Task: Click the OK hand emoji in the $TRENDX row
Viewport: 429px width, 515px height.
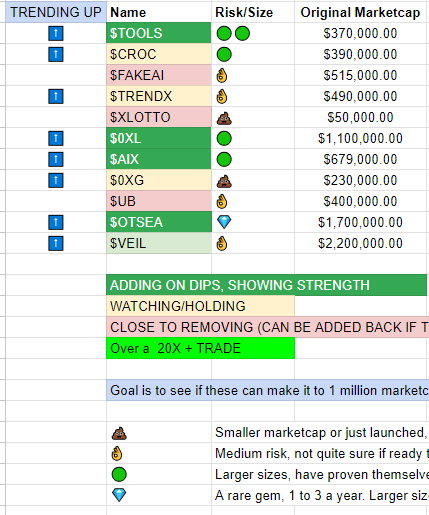Action: tap(222, 97)
